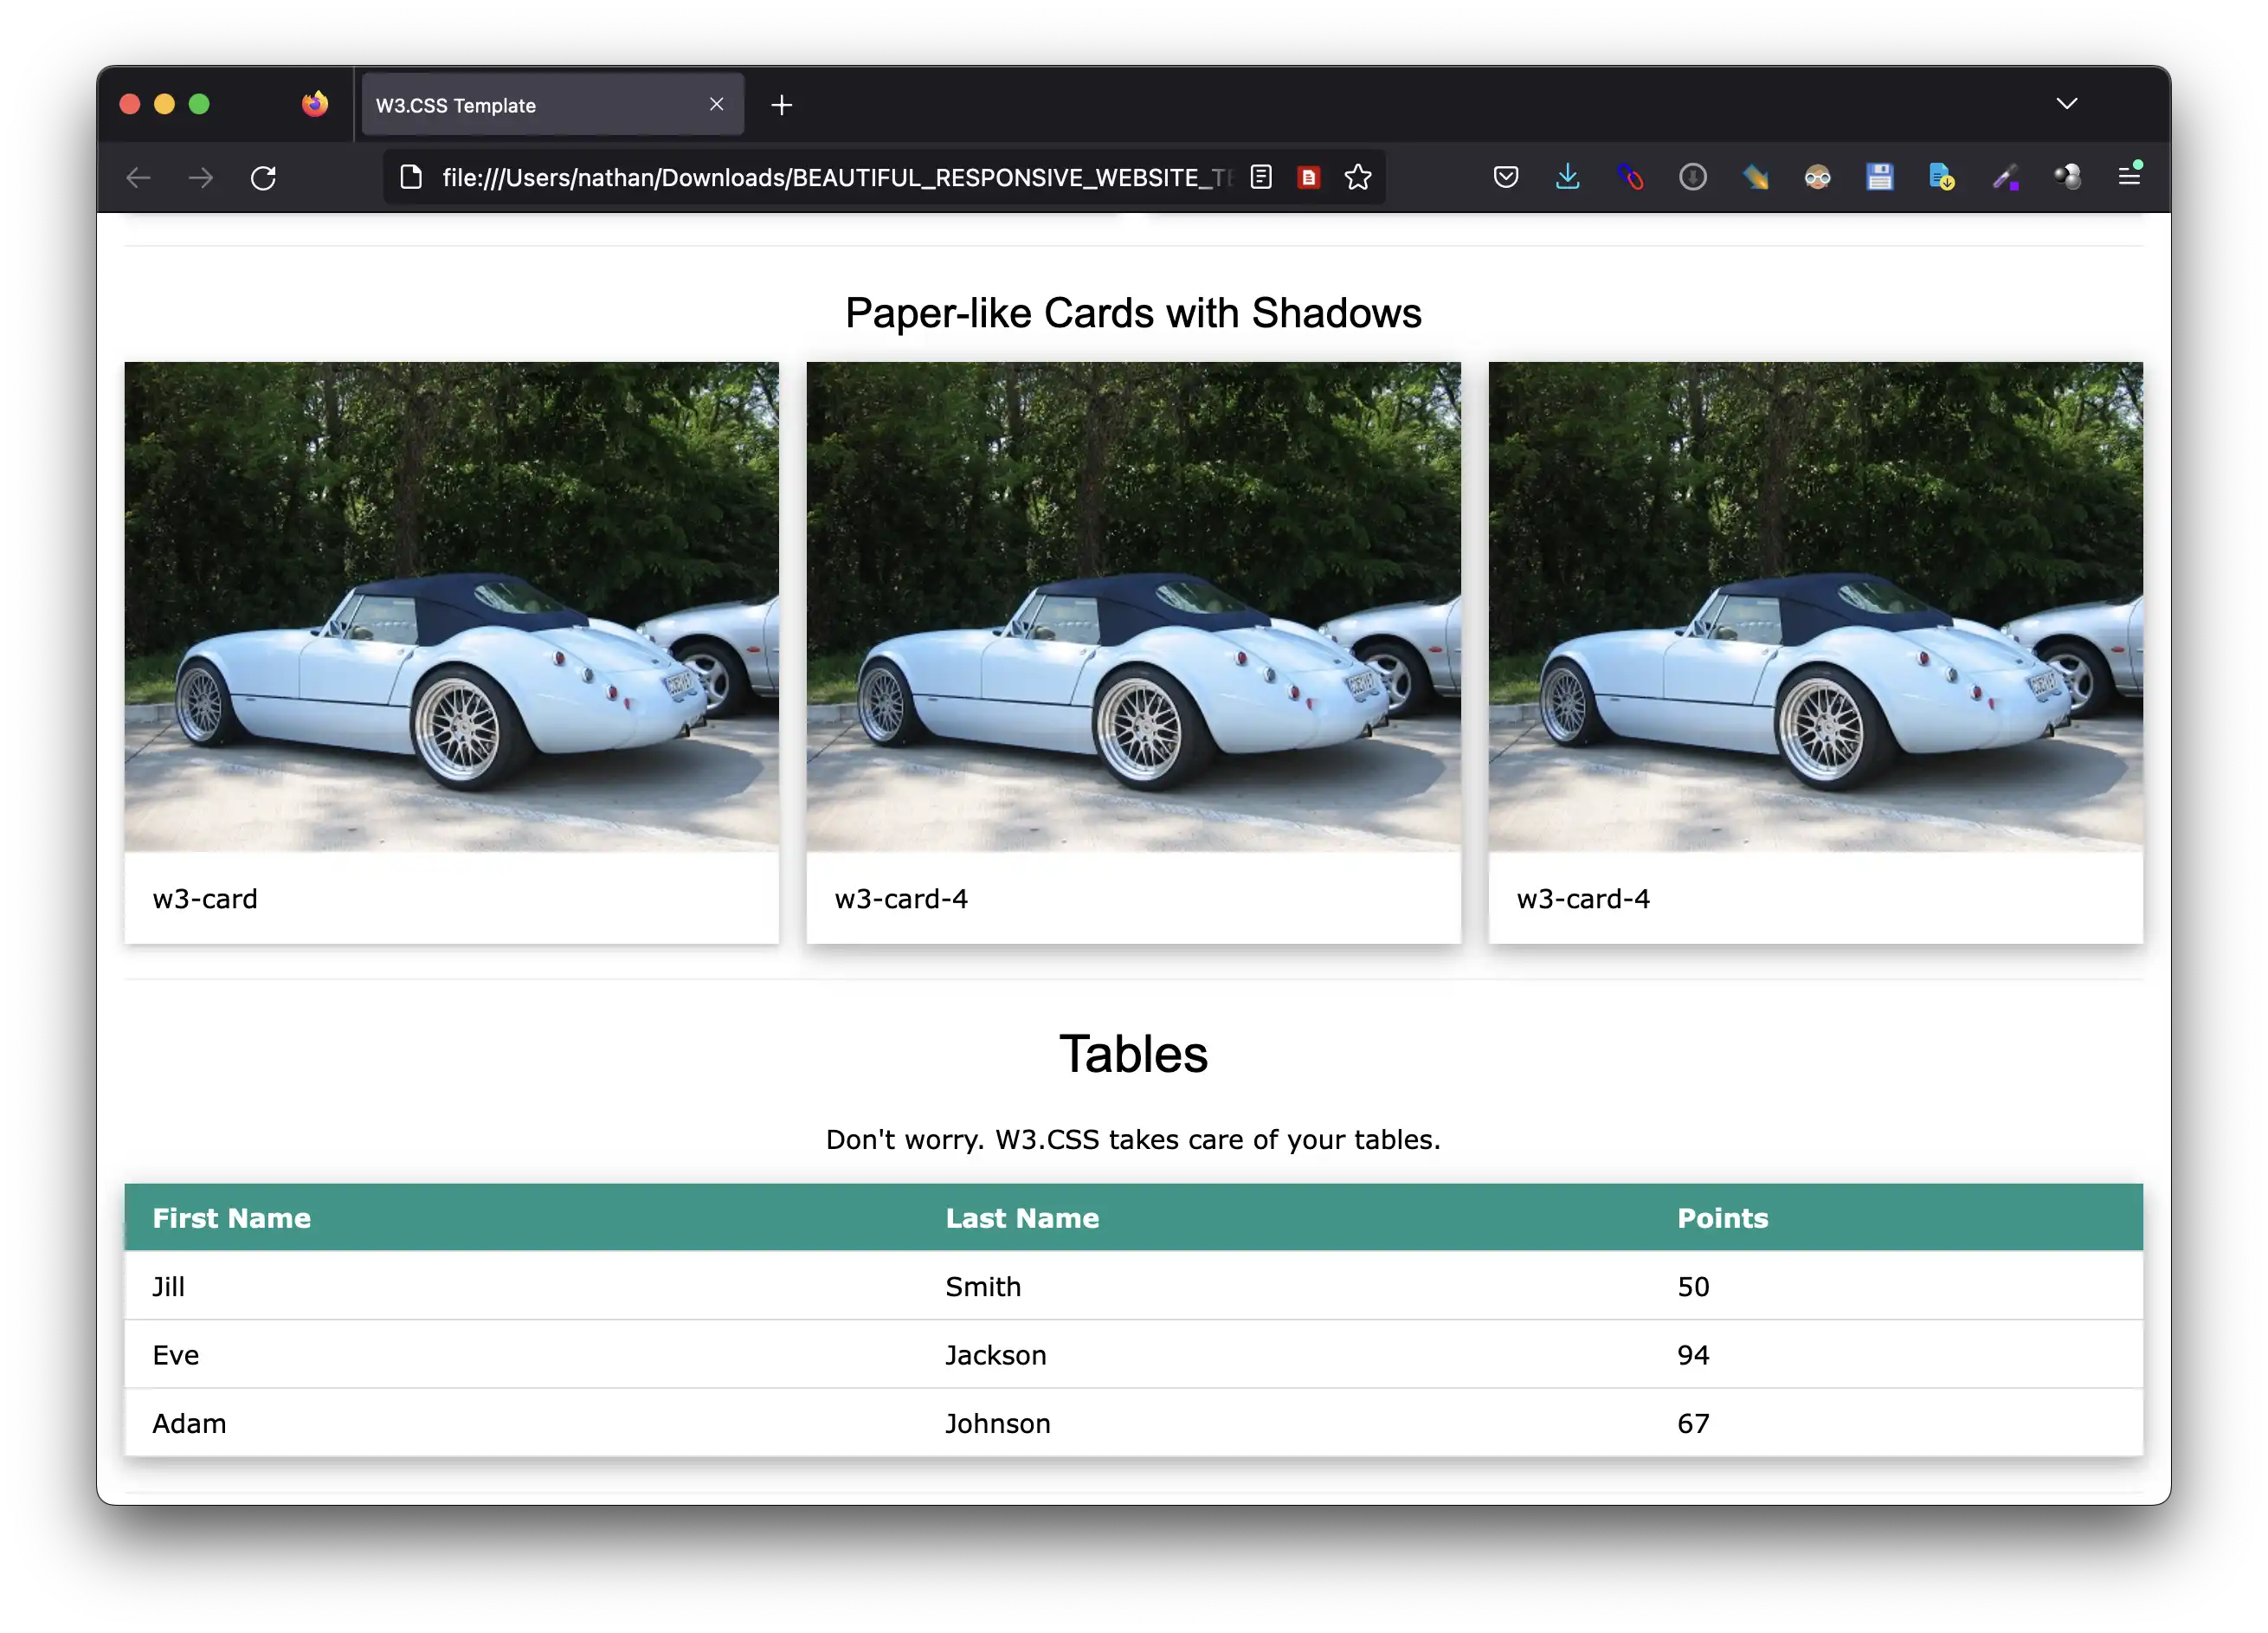Open the tab list chevron
The width and height of the screenshot is (2268, 1633).
(2066, 103)
